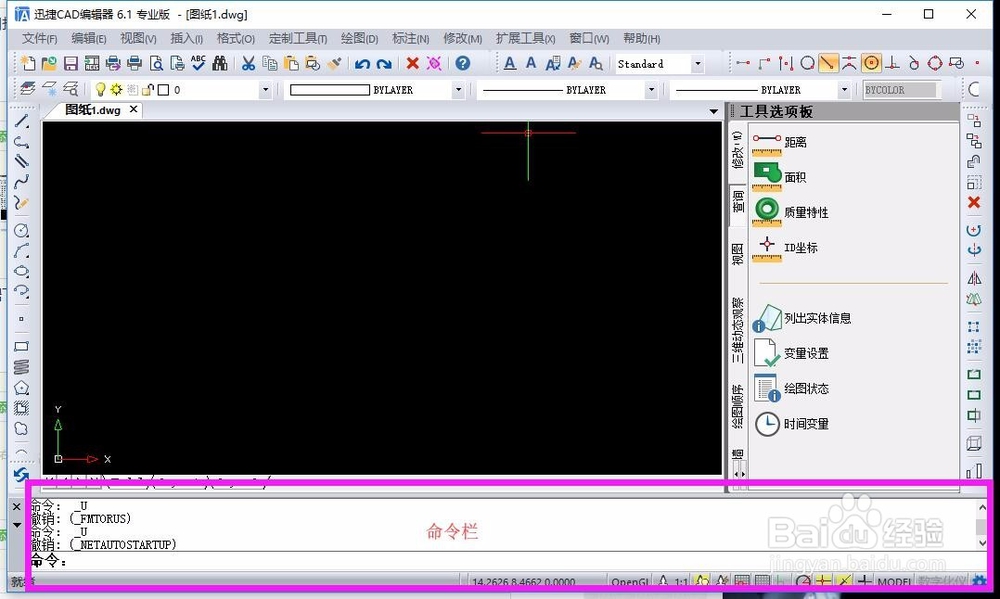
Task: Toggle the endpoint object snap button
Action: pyautogui.click(x=742, y=63)
